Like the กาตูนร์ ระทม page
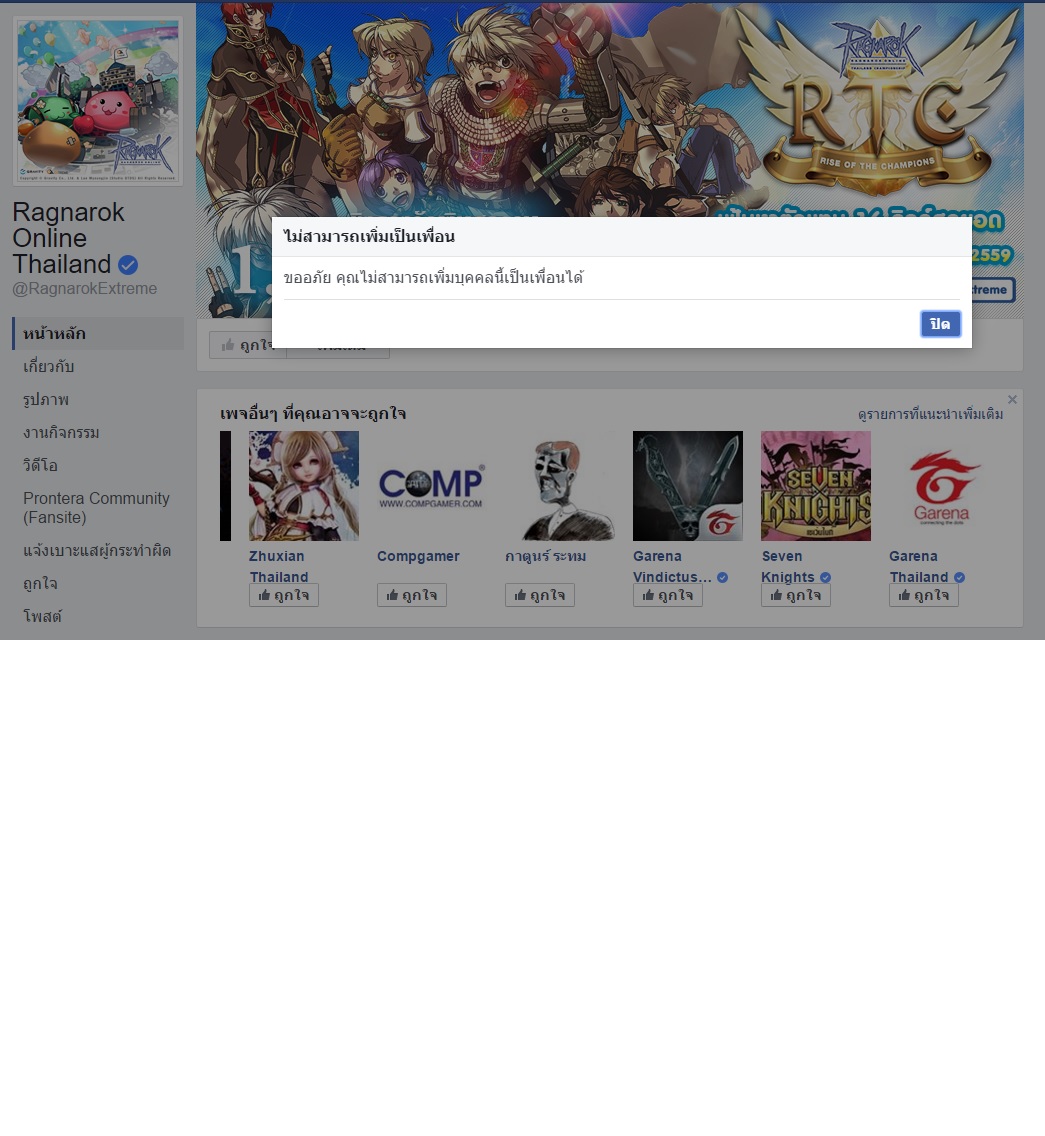This screenshot has height=1136, width=1045. point(540,596)
